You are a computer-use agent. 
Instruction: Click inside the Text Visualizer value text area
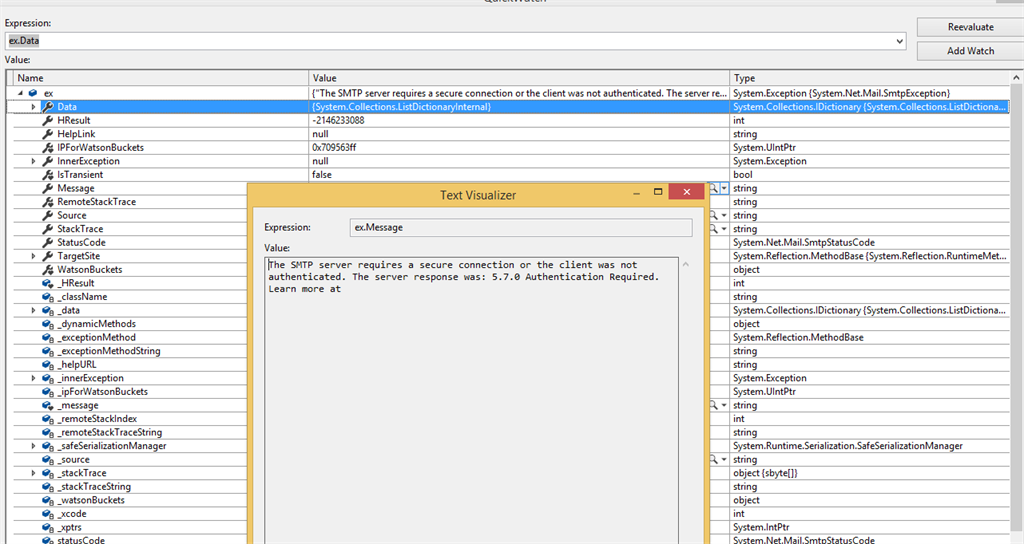472,400
